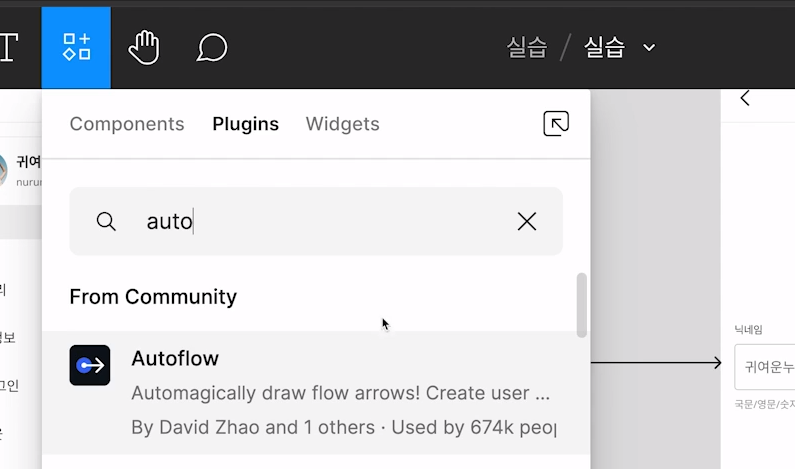Select the Plugins tab
The width and height of the screenshot is (795, 469).
pyautogui.click(x=245, y=124)
